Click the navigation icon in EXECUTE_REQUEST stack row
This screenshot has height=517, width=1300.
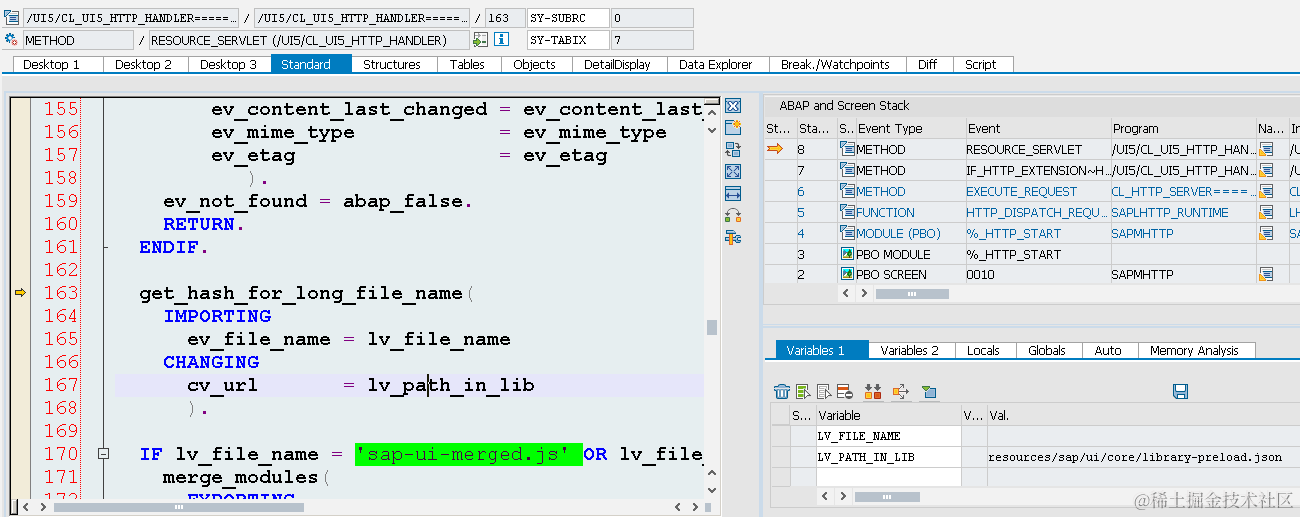(1266, 191)
